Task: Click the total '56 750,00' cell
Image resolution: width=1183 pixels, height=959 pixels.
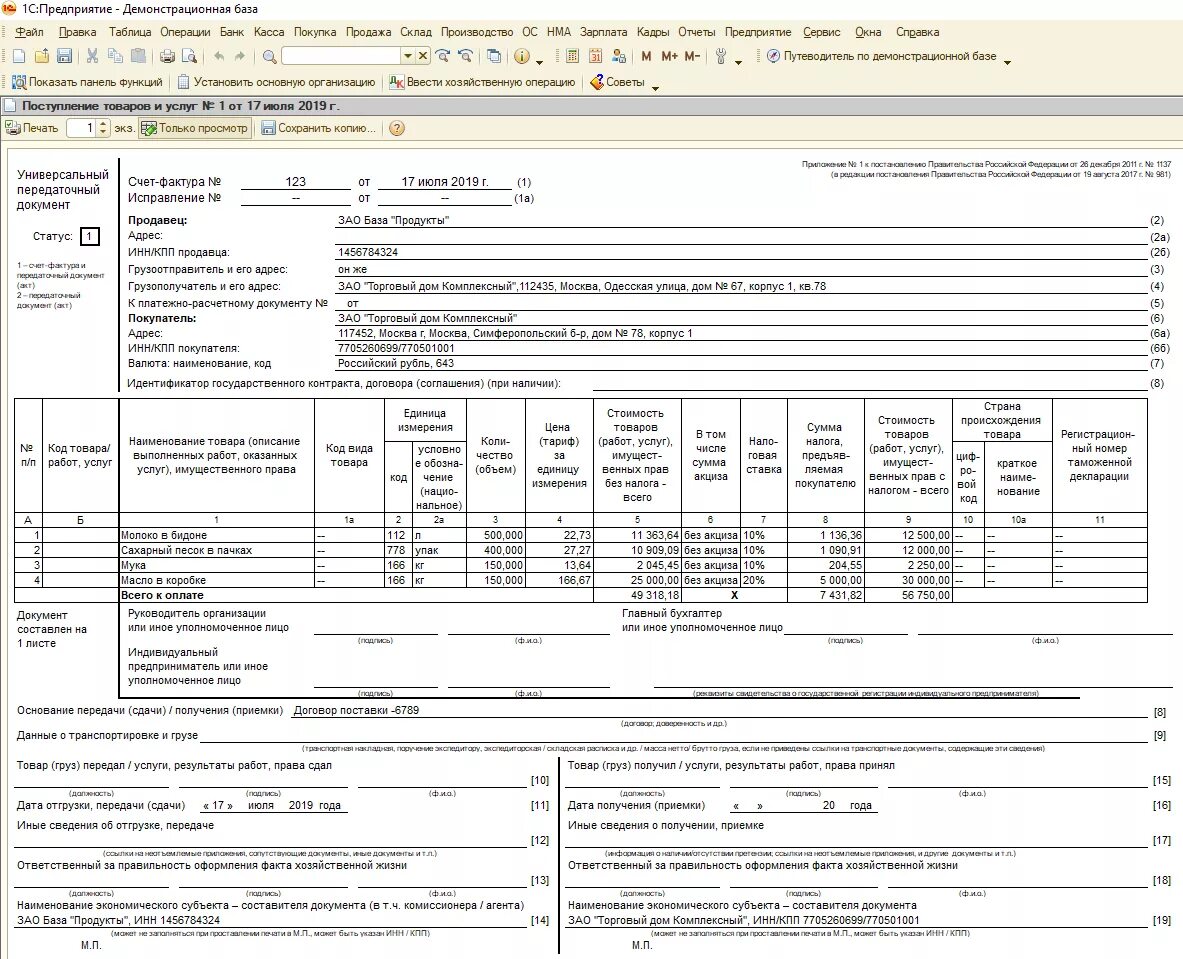Action: click(x=908, y=595)
